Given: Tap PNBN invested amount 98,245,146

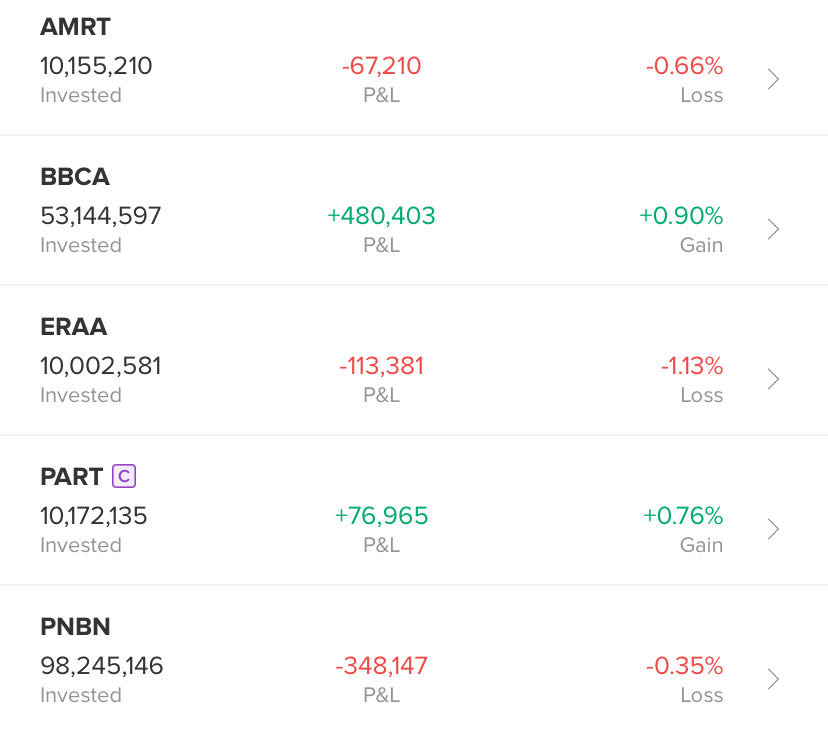Looking at the screenshot, I should 102,666.
